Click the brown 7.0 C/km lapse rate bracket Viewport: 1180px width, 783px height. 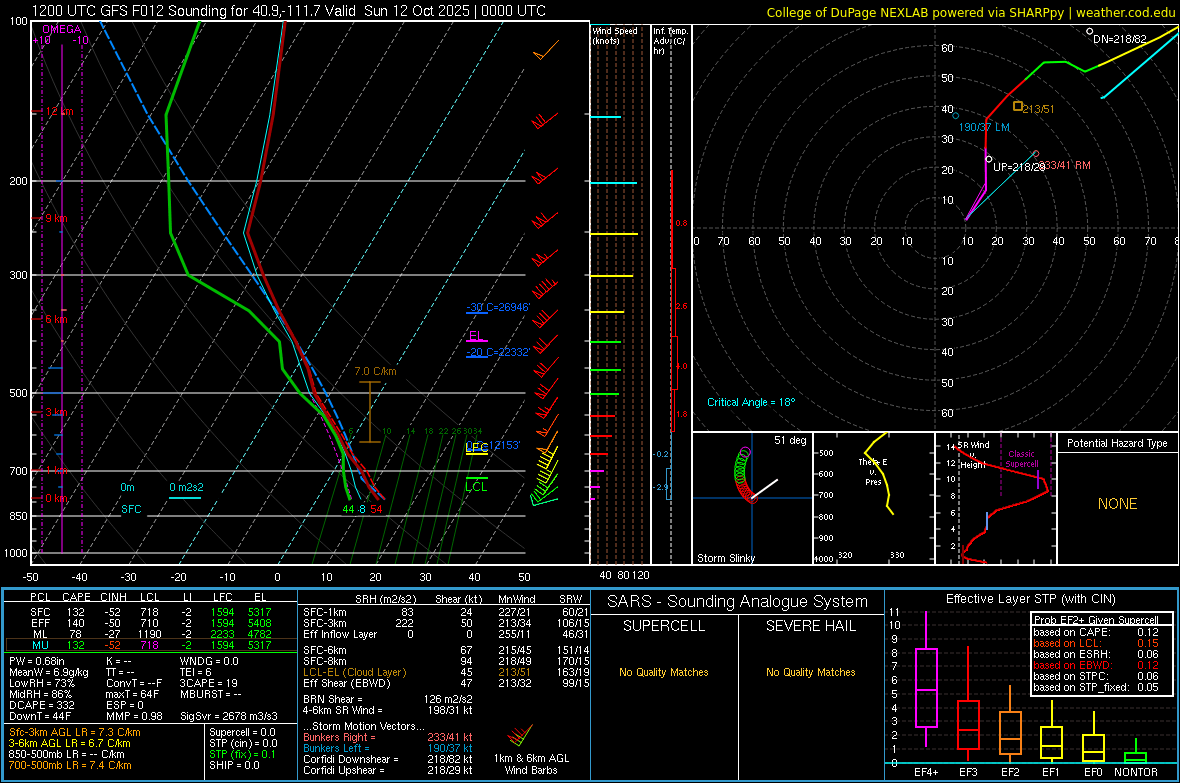click(370, 412)
